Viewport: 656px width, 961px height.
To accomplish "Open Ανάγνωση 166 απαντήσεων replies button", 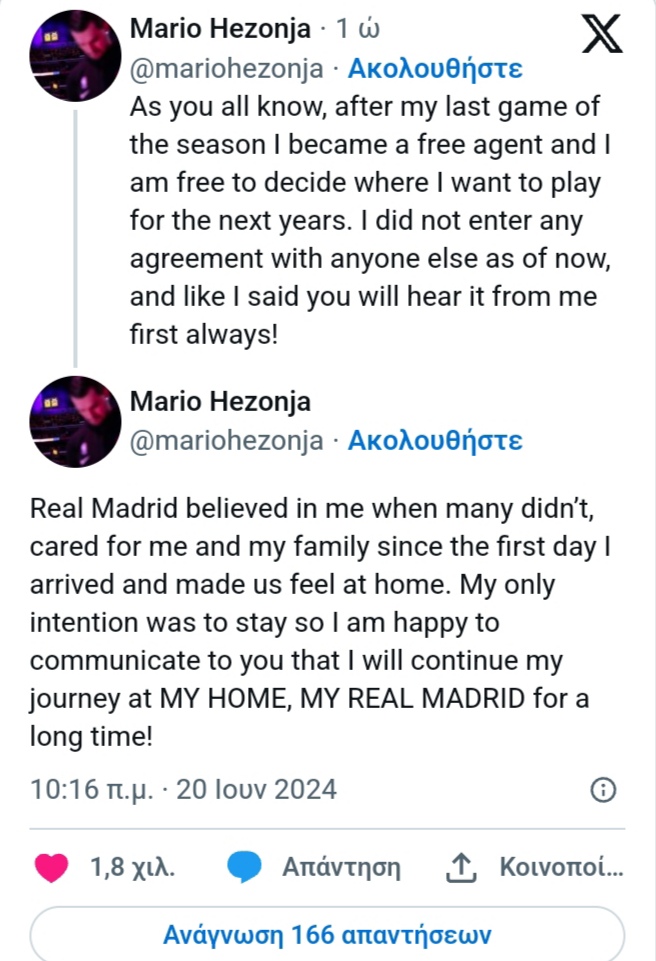I will pyautogui.click(x=327, y=936).
